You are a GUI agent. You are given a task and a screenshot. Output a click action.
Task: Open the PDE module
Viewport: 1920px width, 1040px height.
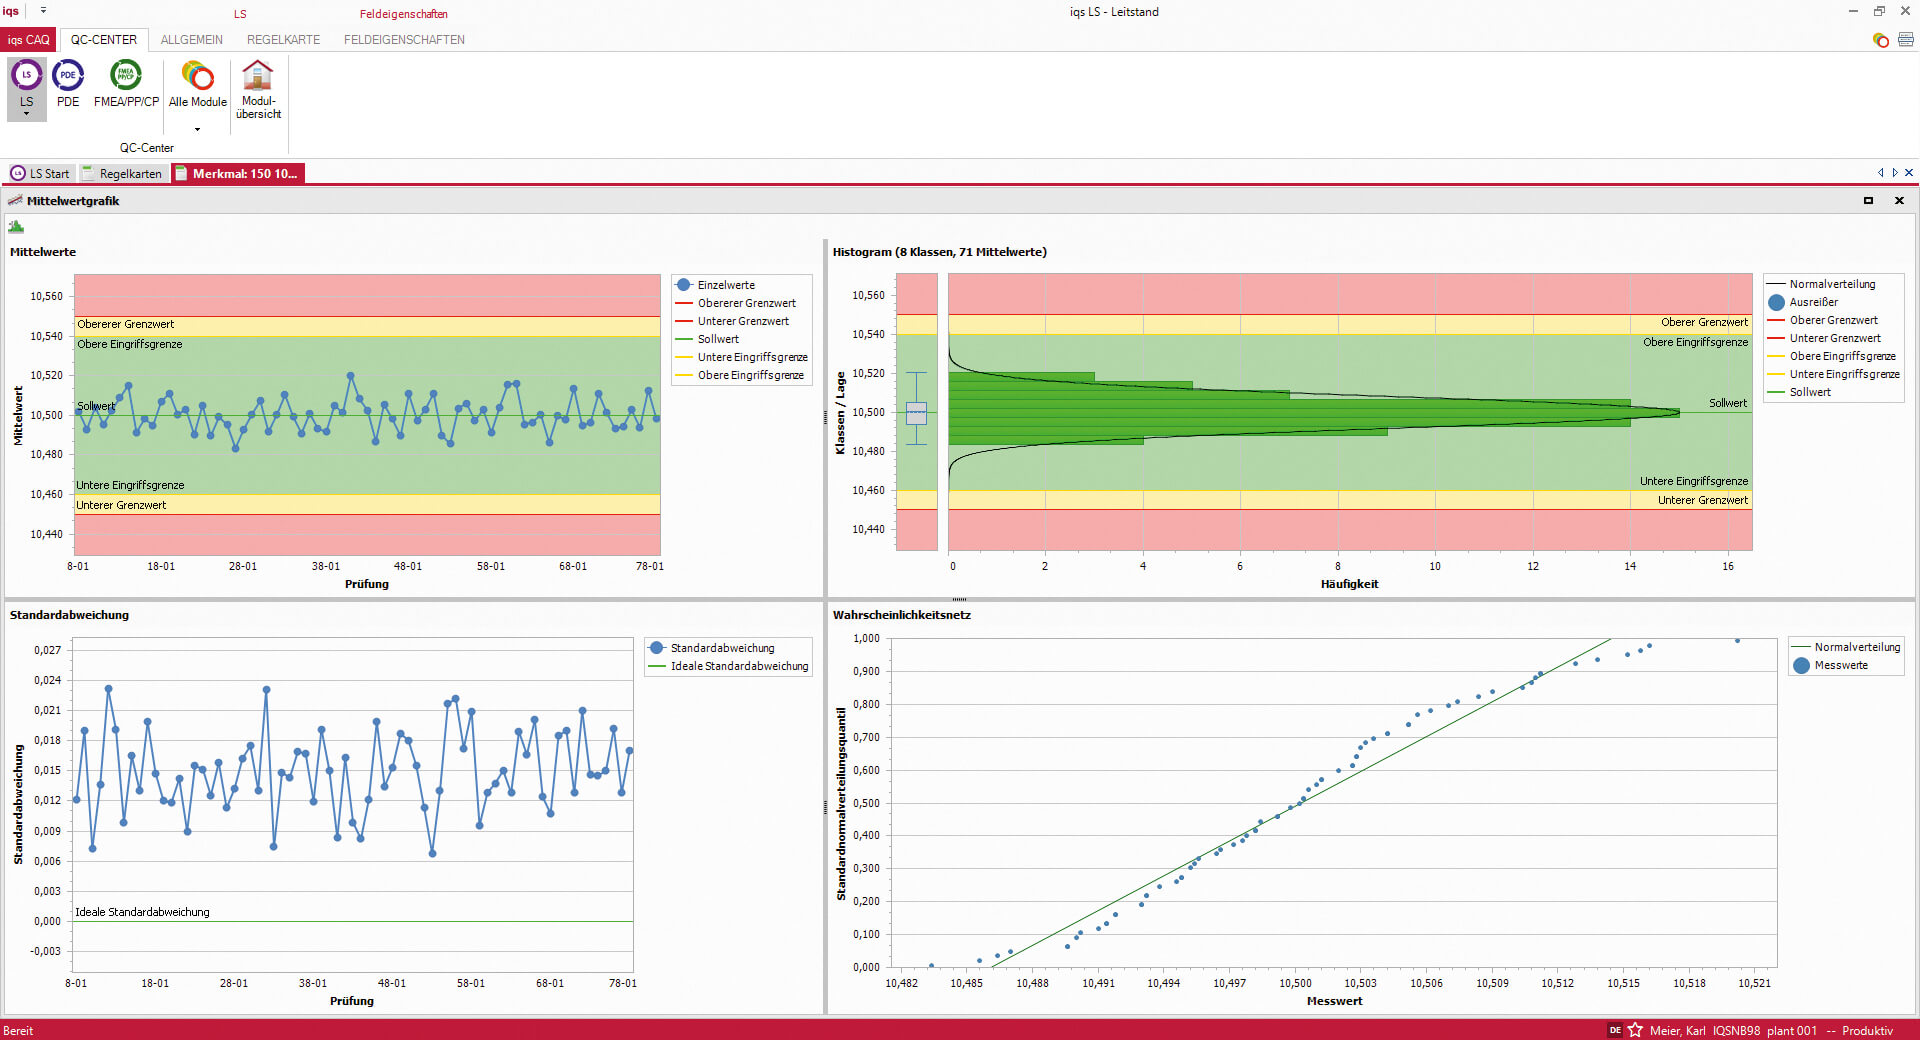68,76
